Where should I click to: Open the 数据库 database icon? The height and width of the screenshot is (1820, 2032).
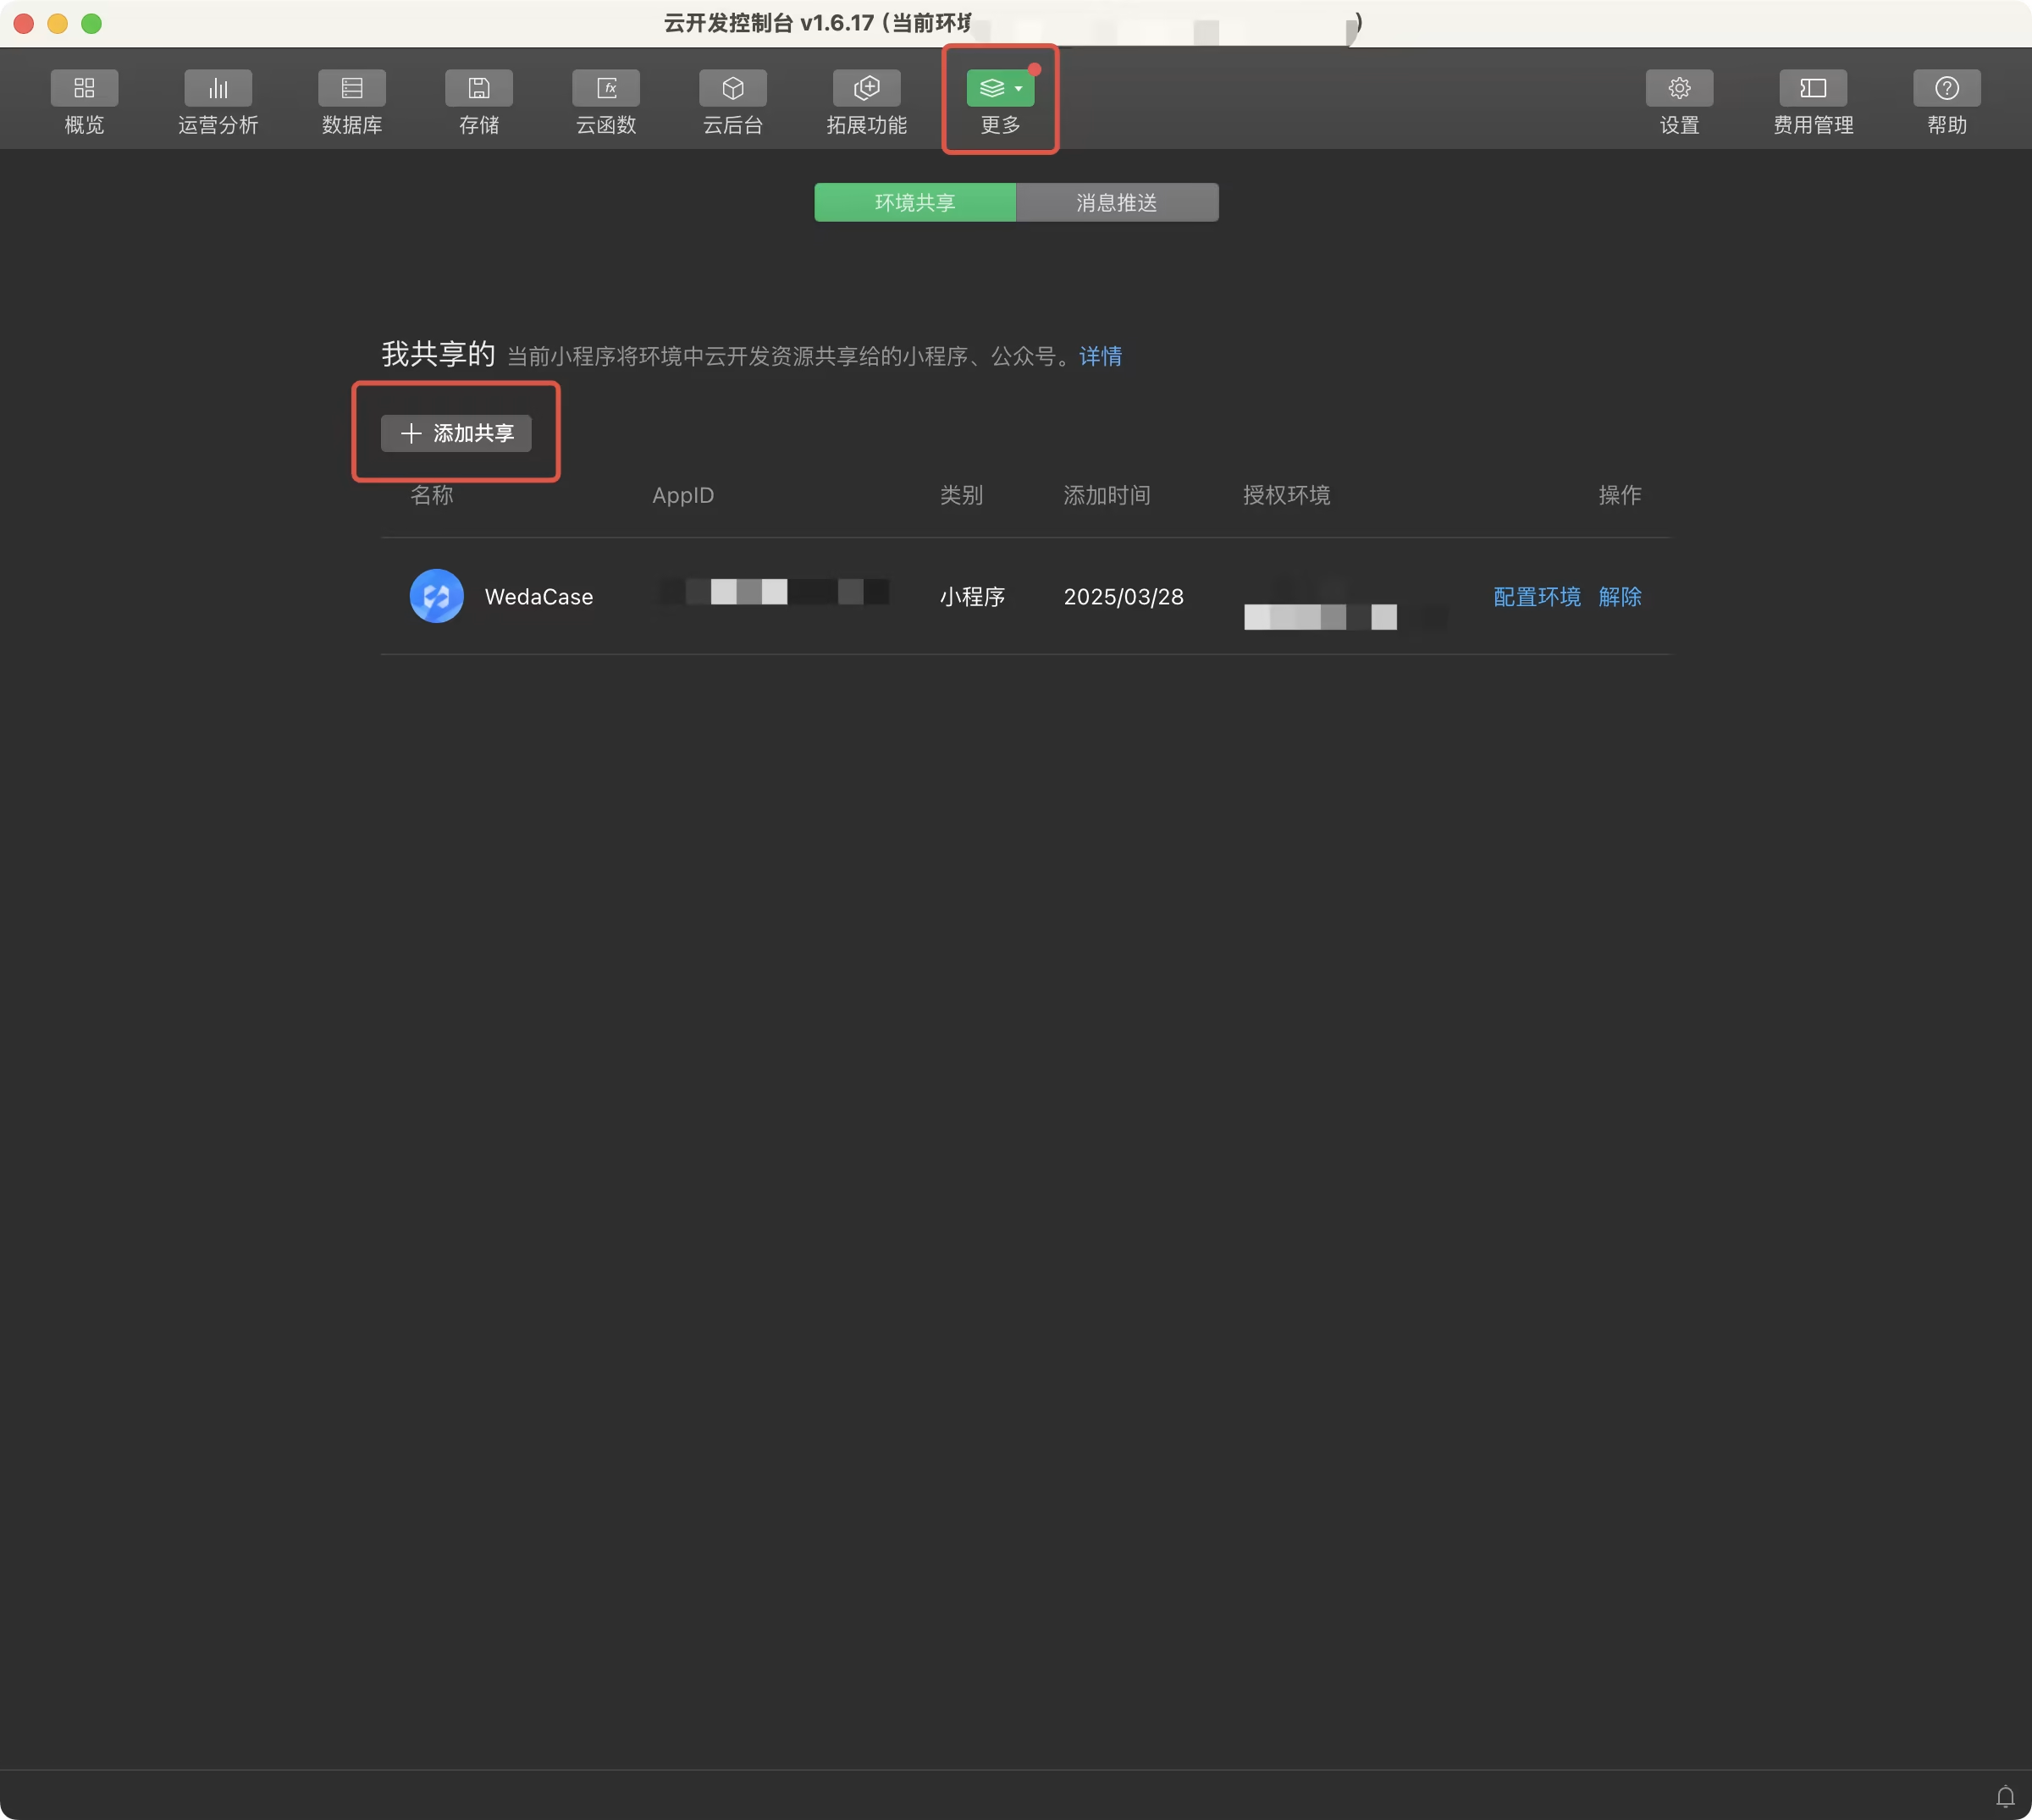coord(352,88)
